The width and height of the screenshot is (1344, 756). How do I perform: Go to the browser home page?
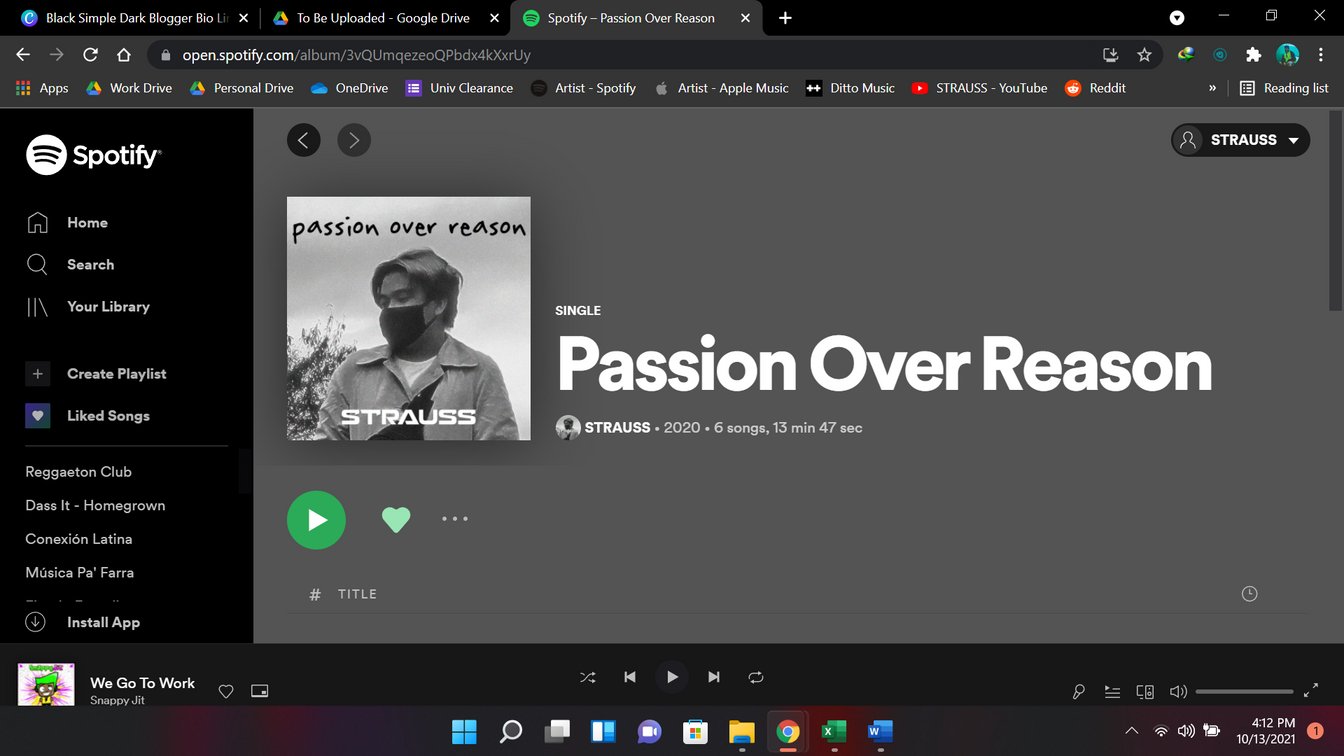tap(124, 55)
